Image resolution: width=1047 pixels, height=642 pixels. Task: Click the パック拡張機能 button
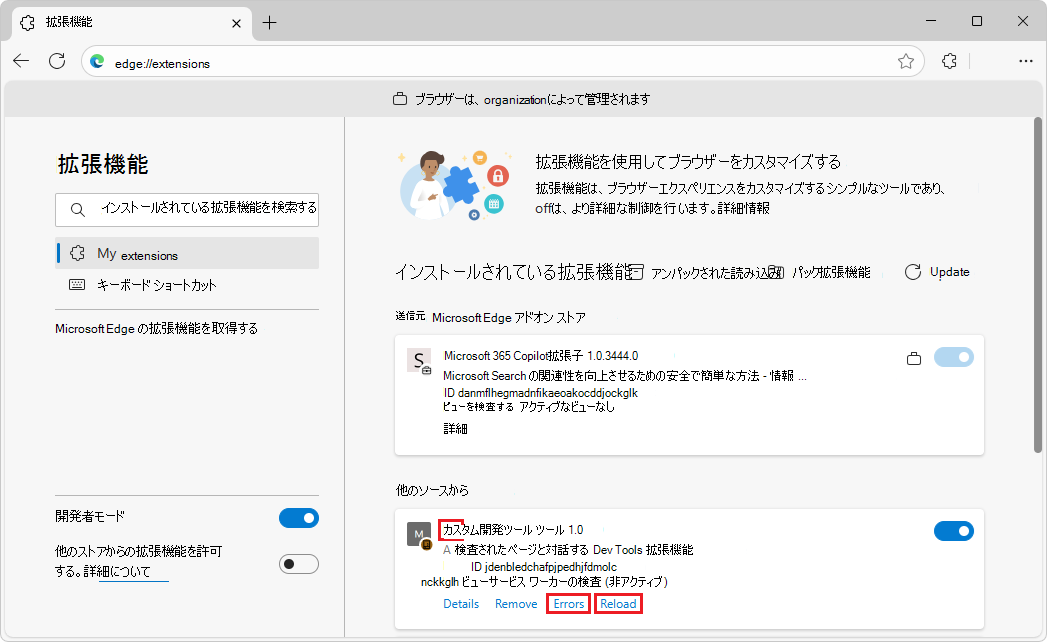(822, 273)
